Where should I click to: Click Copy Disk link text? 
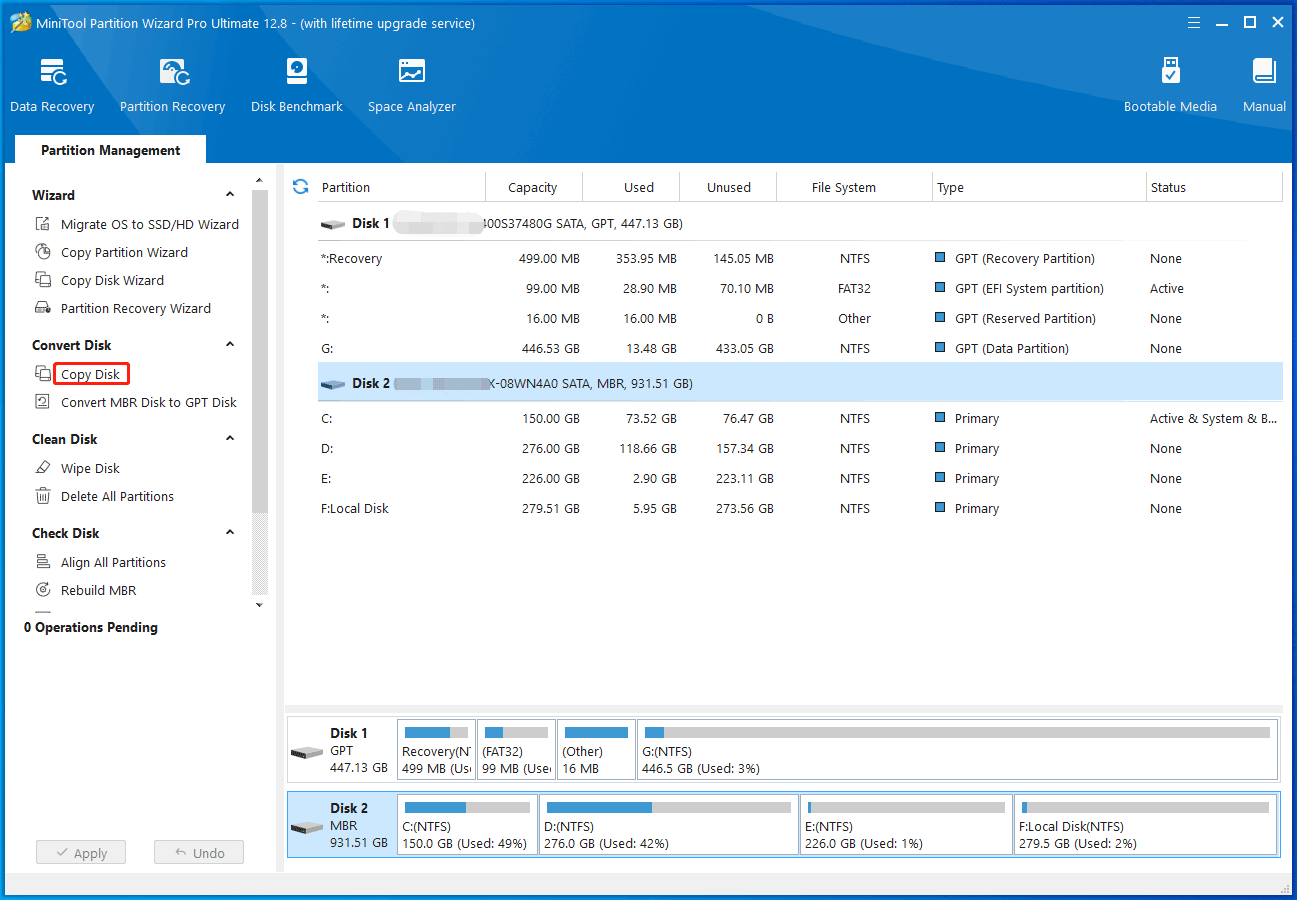(x=91, y=374)
